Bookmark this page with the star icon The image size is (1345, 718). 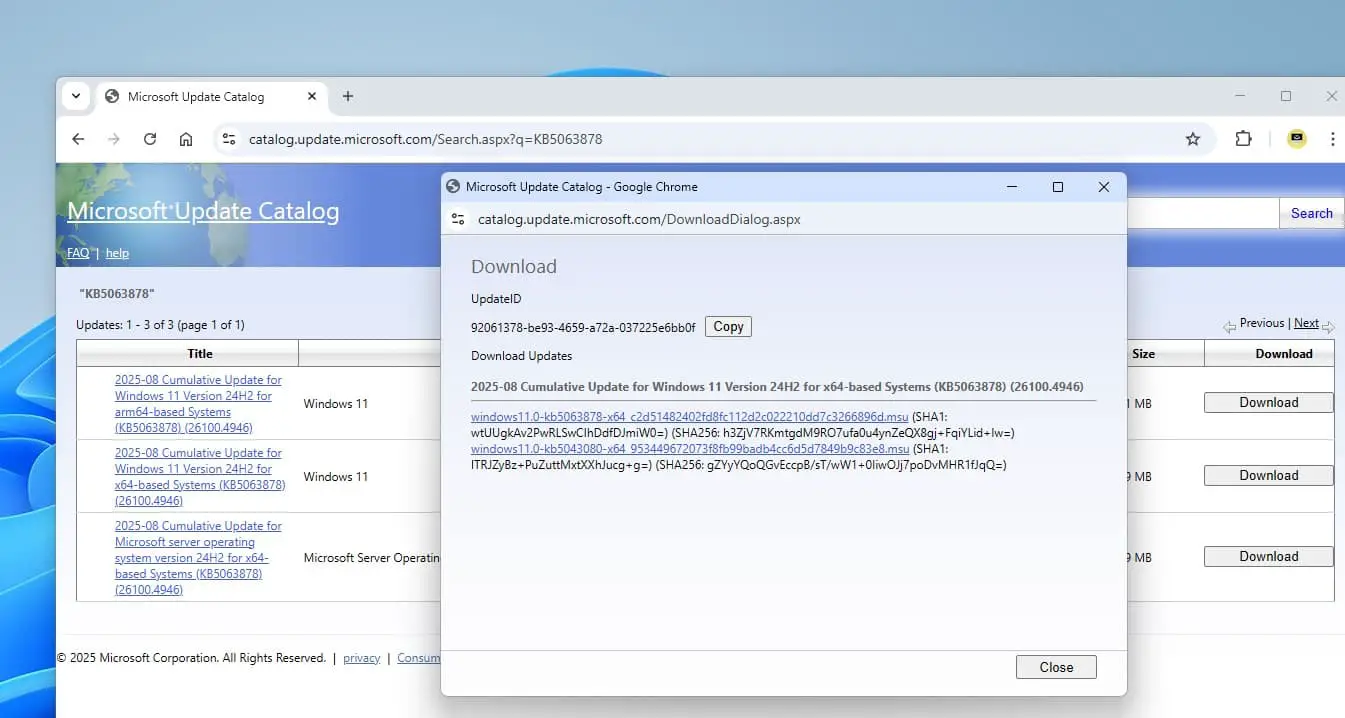tap(1193, 139)
